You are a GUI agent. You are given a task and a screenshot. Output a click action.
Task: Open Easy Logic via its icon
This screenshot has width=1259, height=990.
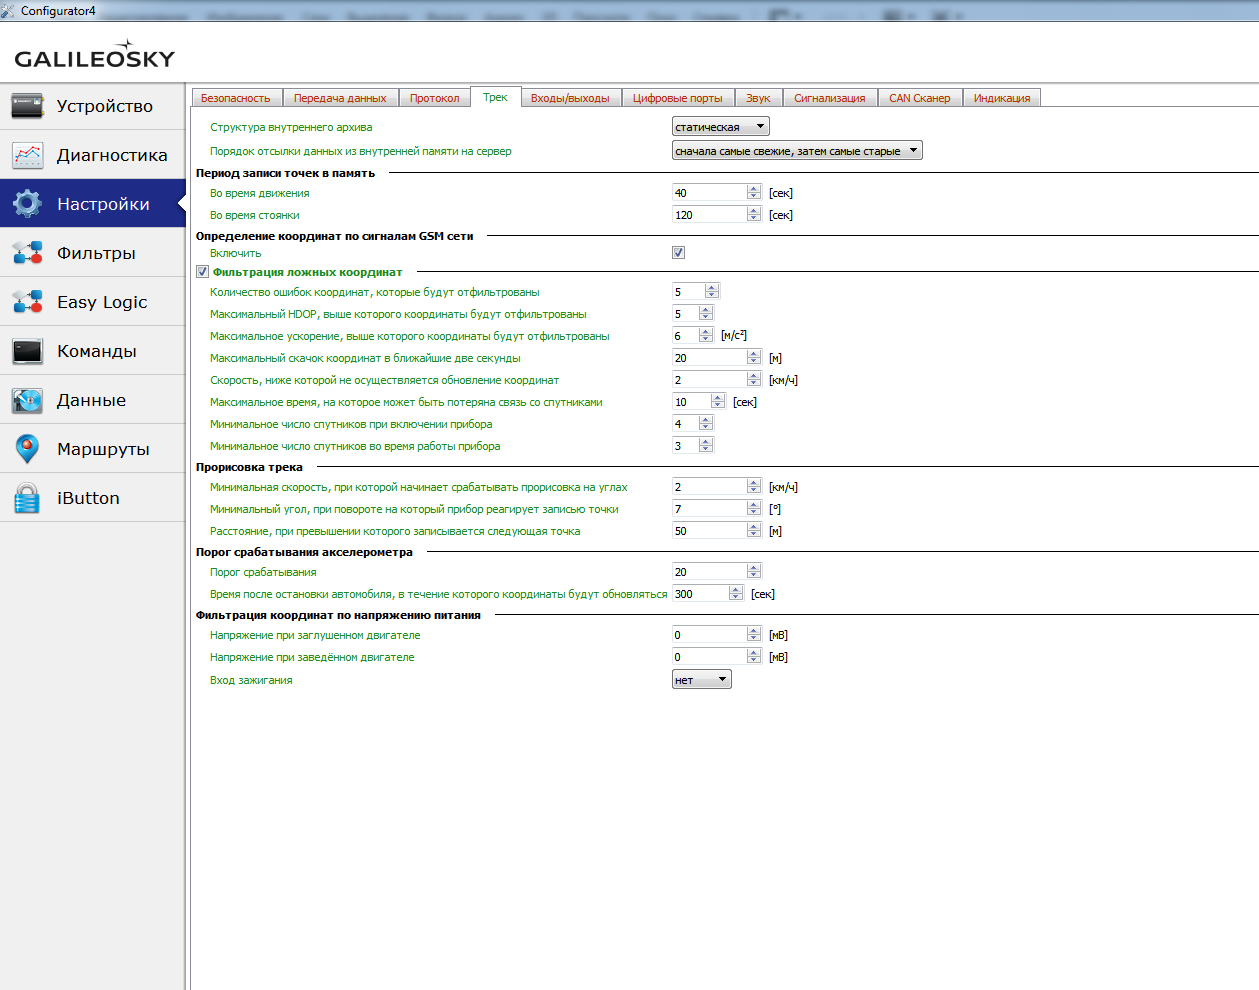click(x=27, y=302)
